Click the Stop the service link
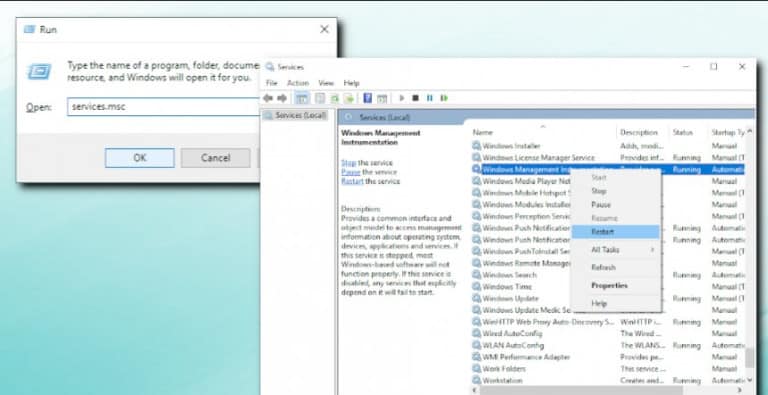The height and width of the screenshot is (395, 768). pyautogui.click(x=348, y=163)
